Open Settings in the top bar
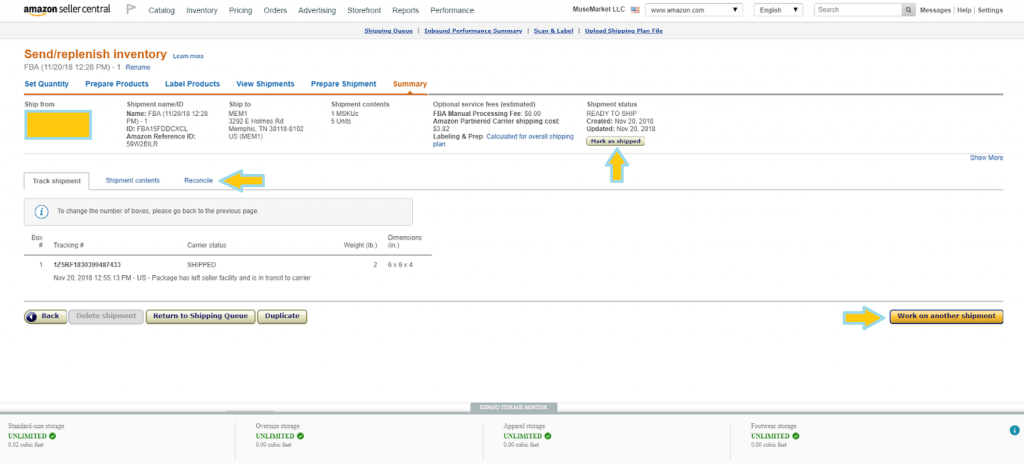Viewport: 1024px width, 464px height. tap(990, 10)
